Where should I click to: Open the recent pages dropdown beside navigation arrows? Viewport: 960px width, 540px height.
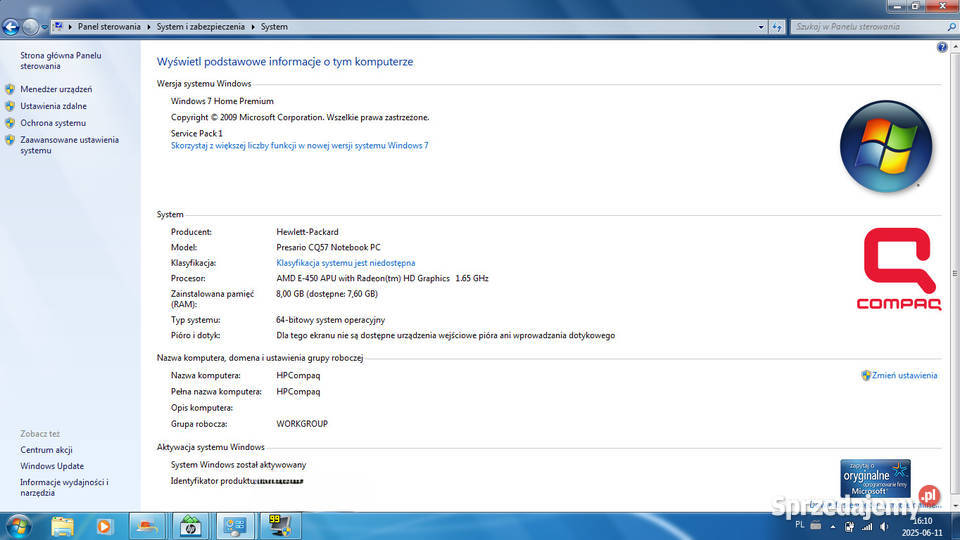(x=44, y=27)
